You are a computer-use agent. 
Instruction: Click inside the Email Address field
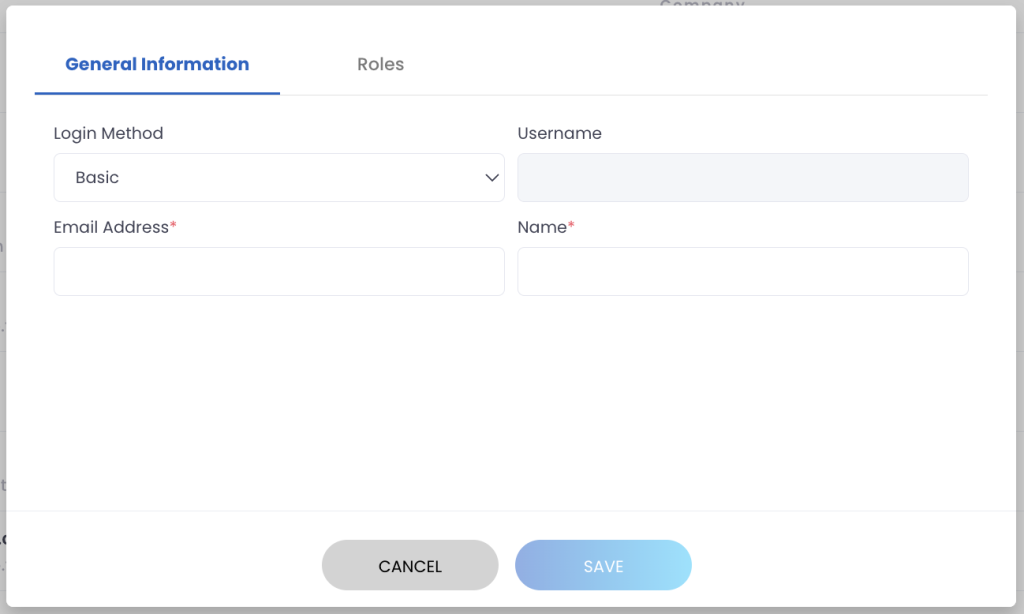tap(278, 271)
